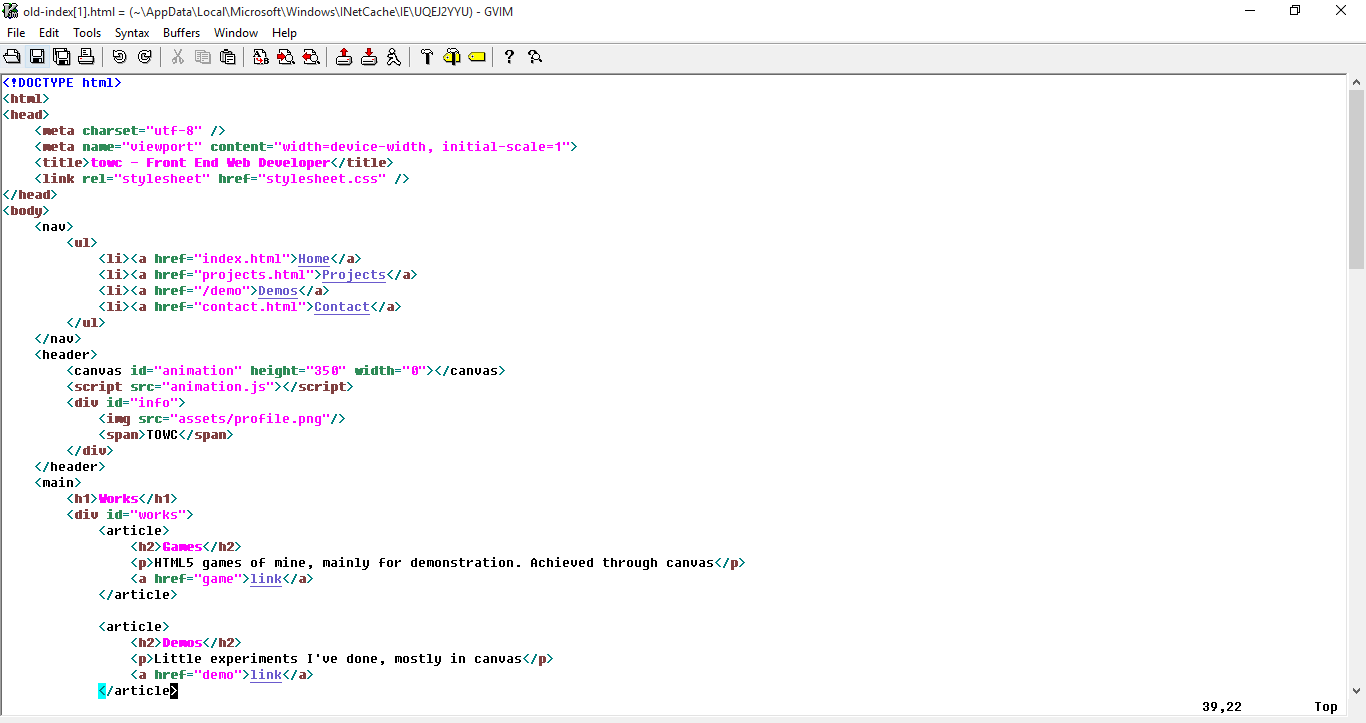Click the Demos h2 heading text
Image resolution: width=1366 pixels, height=723 pixels.
(x=182, y=642)
